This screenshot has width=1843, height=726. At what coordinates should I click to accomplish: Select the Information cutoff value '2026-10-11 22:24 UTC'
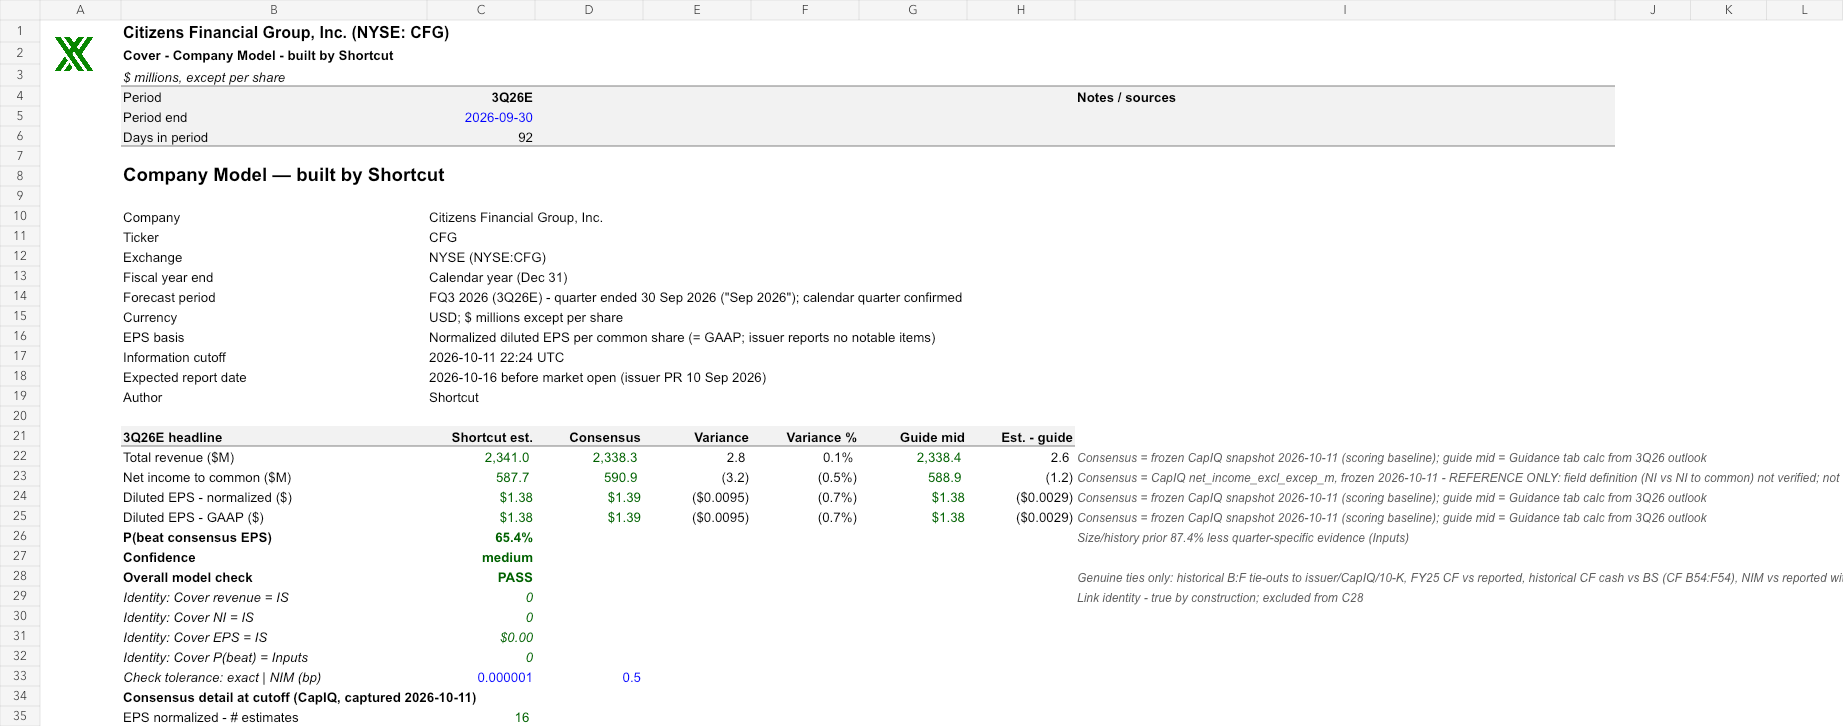(496, 357)
